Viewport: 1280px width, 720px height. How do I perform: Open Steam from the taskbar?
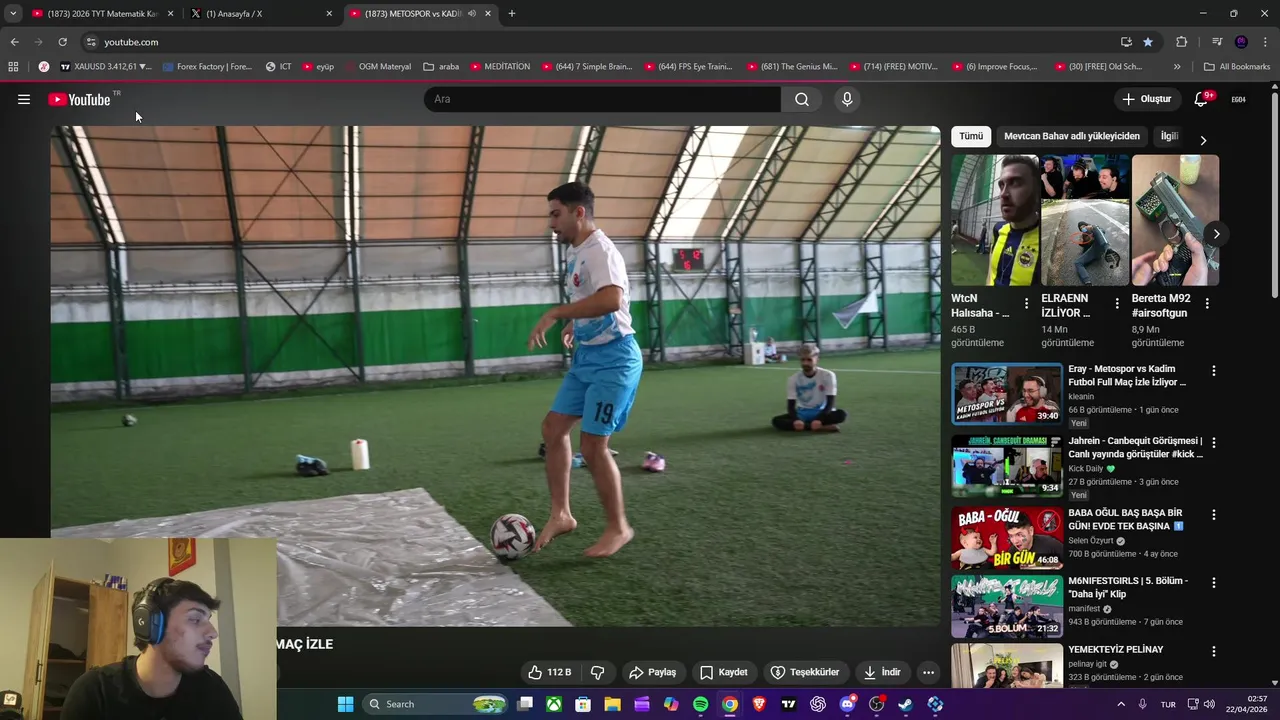(906, 704)
